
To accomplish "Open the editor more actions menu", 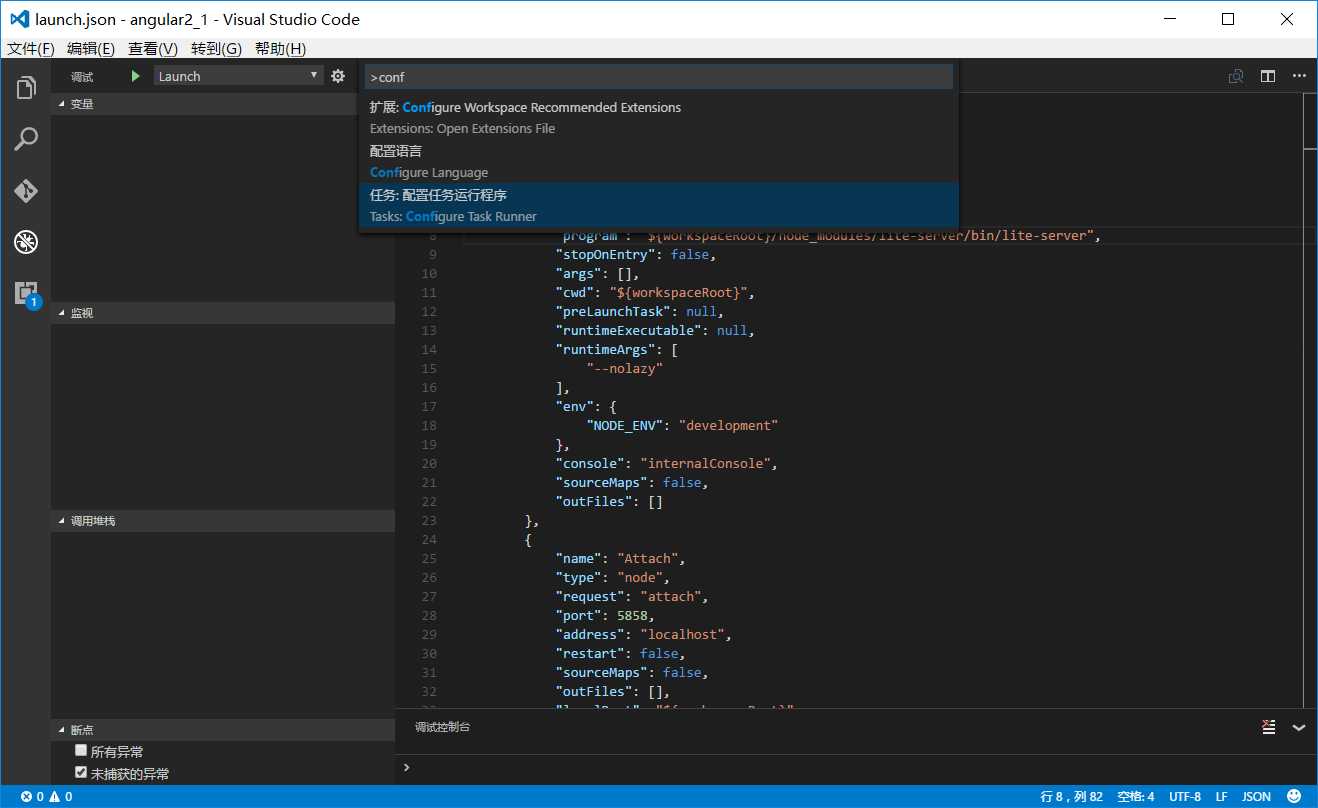I will pyautogui.click(x=1299, y=76).
